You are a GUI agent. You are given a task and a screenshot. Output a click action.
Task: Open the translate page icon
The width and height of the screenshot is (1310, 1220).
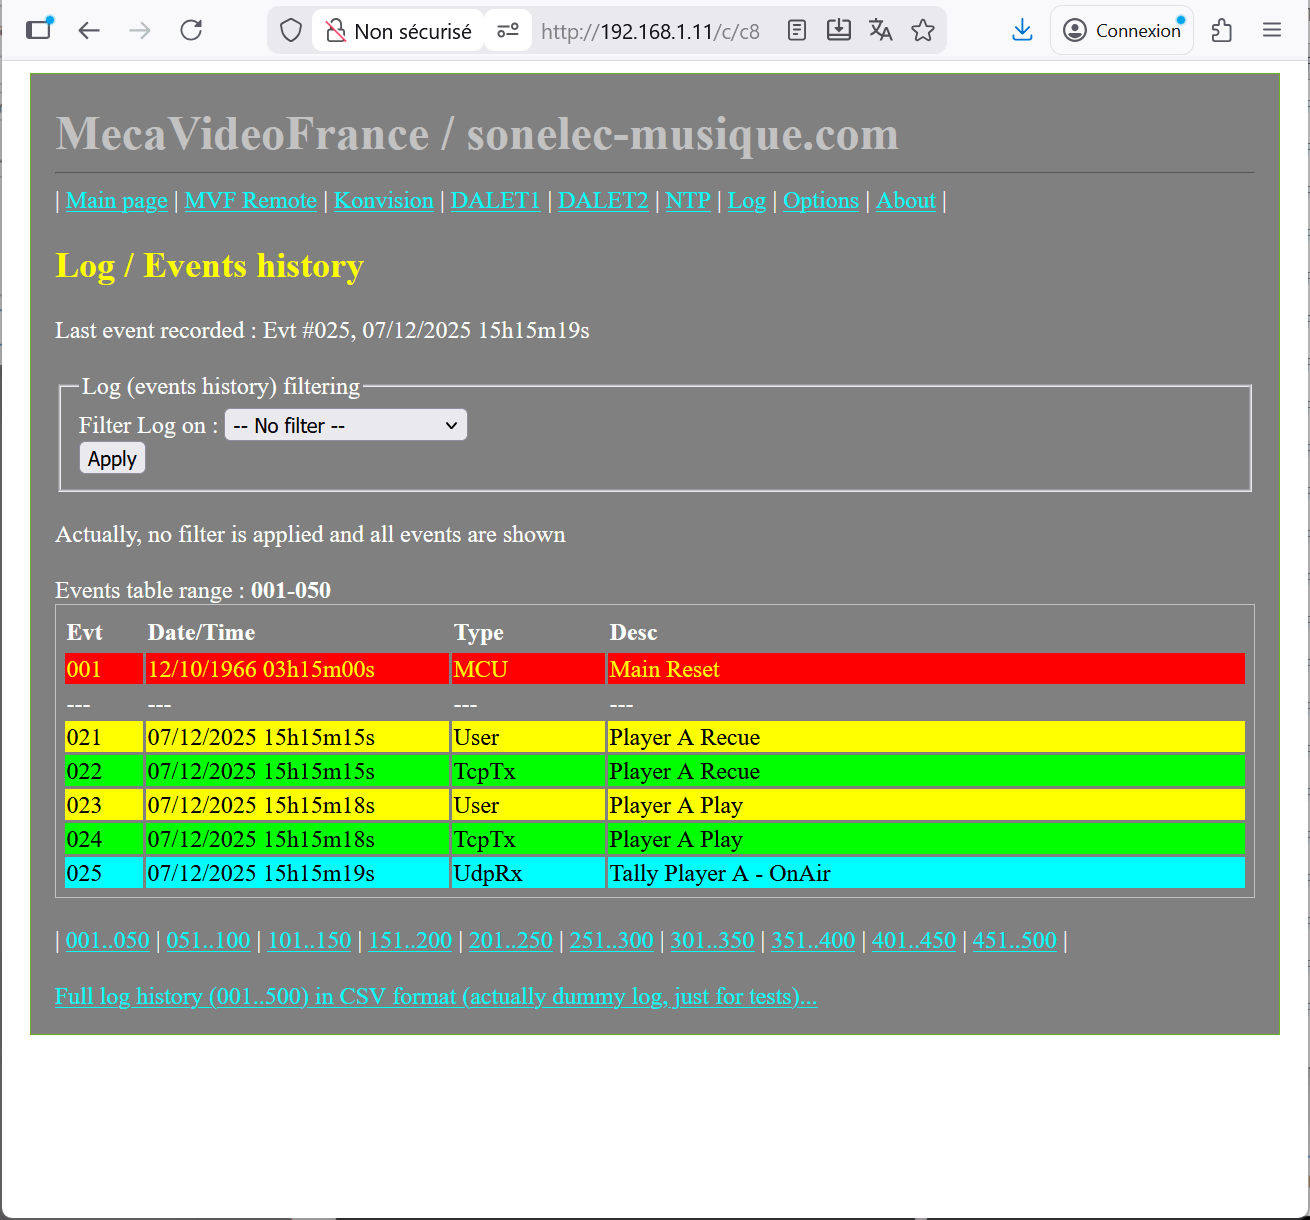[x=880, y=31]
